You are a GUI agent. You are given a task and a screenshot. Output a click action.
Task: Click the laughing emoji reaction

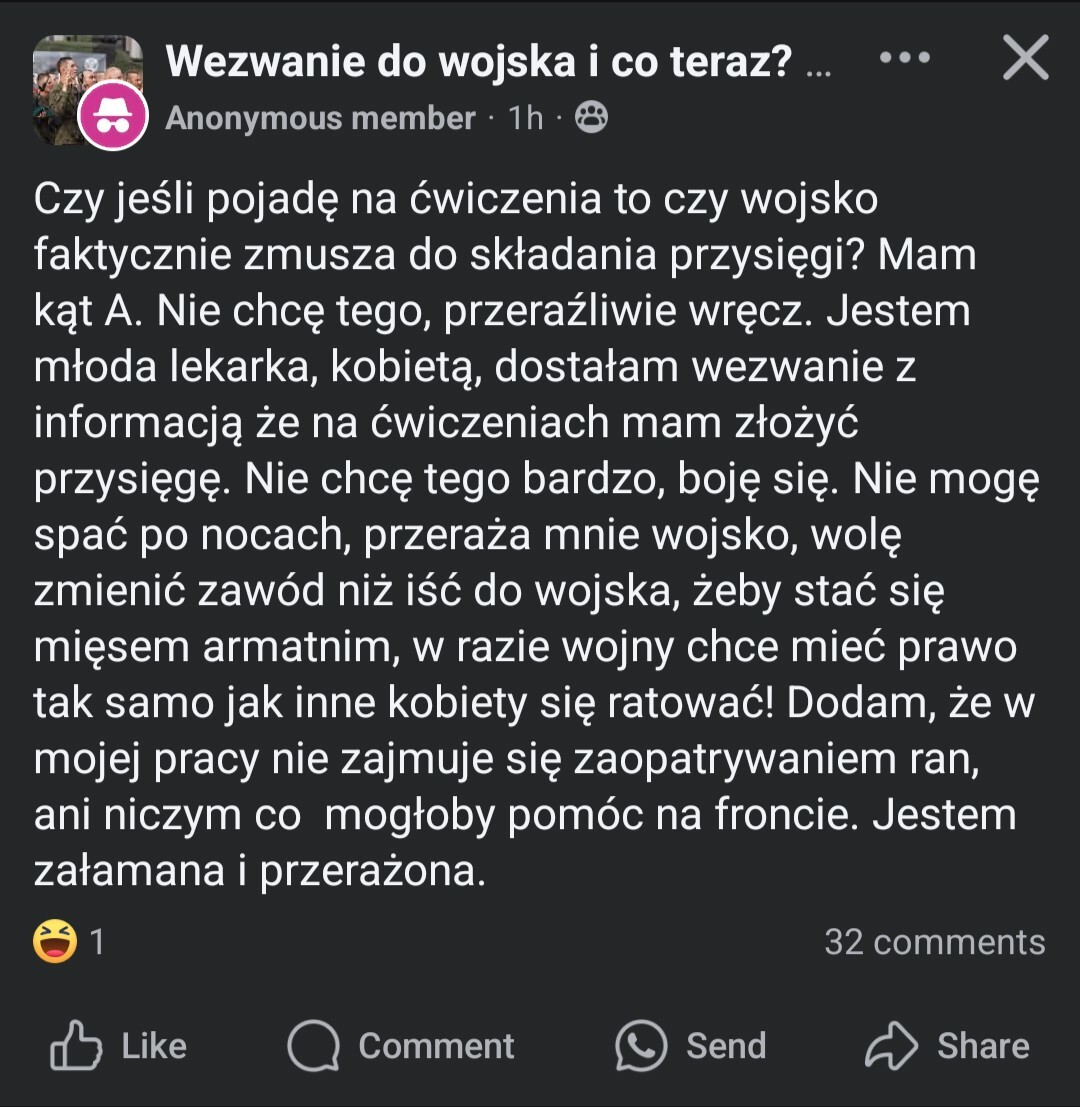click(55, 941)
